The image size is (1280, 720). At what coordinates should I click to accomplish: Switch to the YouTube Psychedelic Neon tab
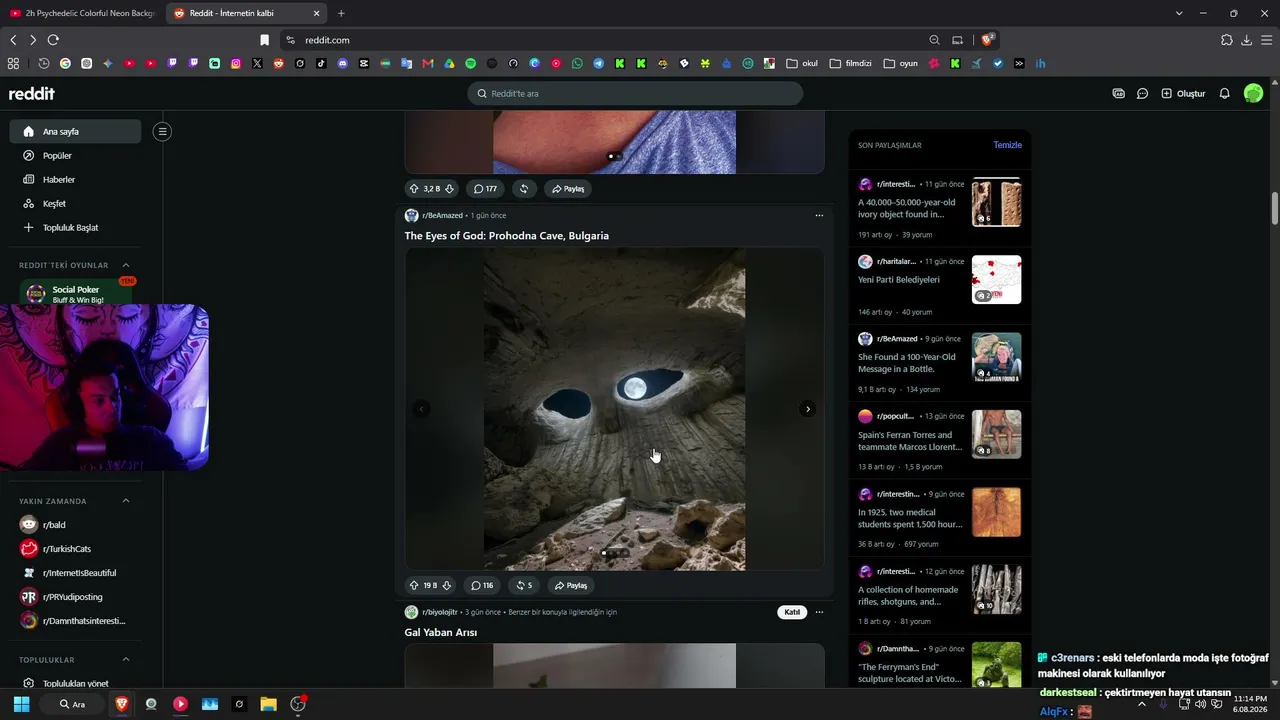click(82, 13)
